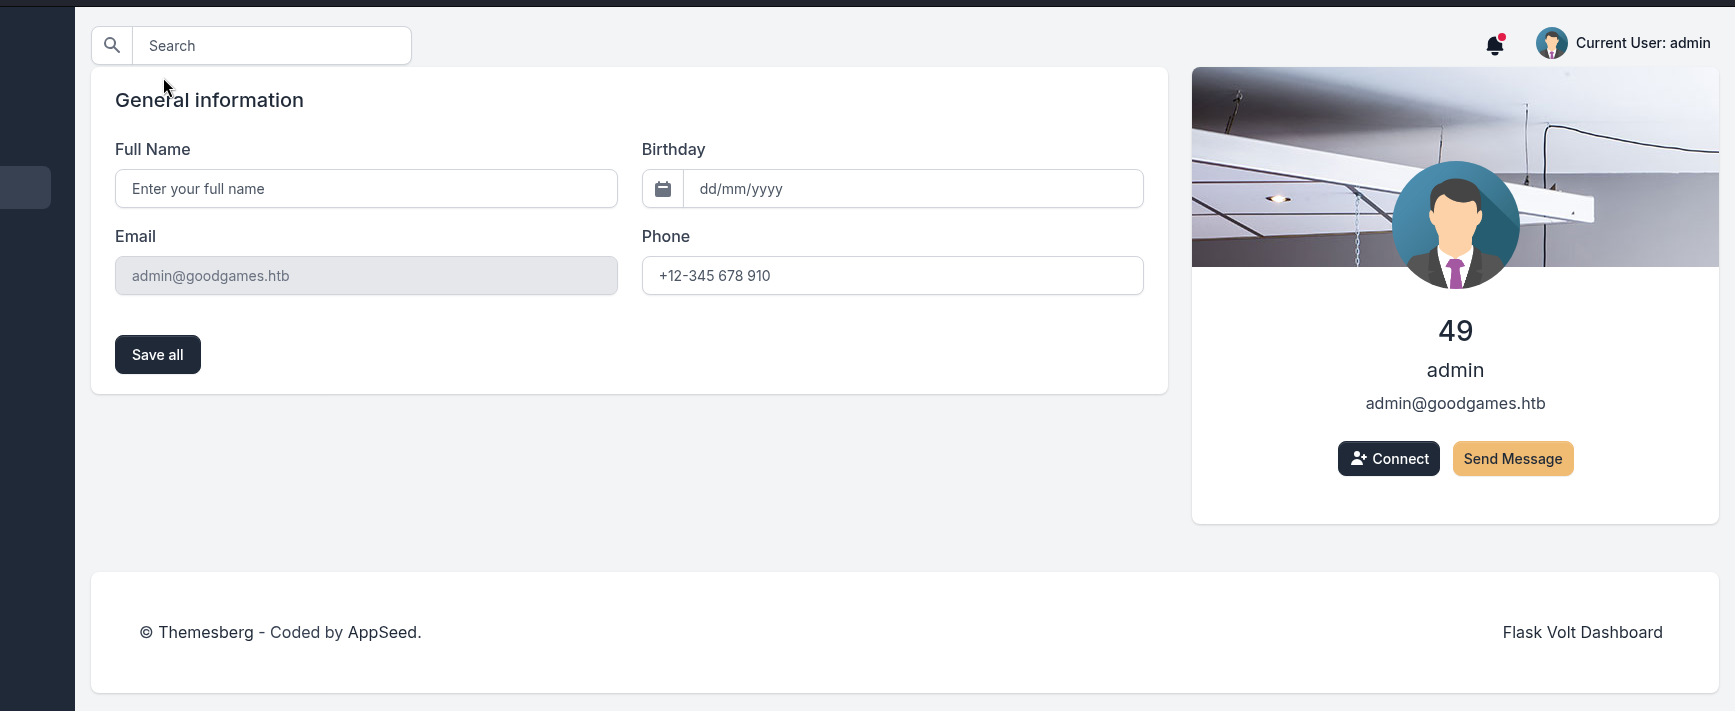The height and width of the screenshot is (711, 1735).
Task: Click the disabled Email field
Action: pos(366,276)
